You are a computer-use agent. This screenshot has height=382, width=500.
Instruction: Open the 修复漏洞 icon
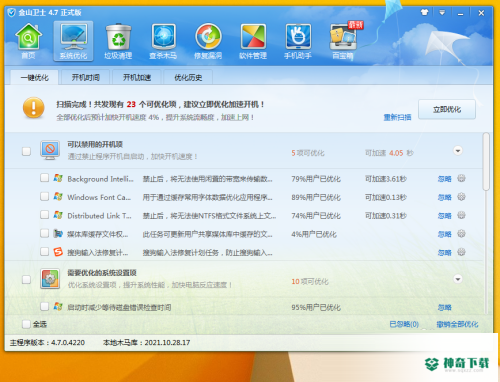pos(208,41)
